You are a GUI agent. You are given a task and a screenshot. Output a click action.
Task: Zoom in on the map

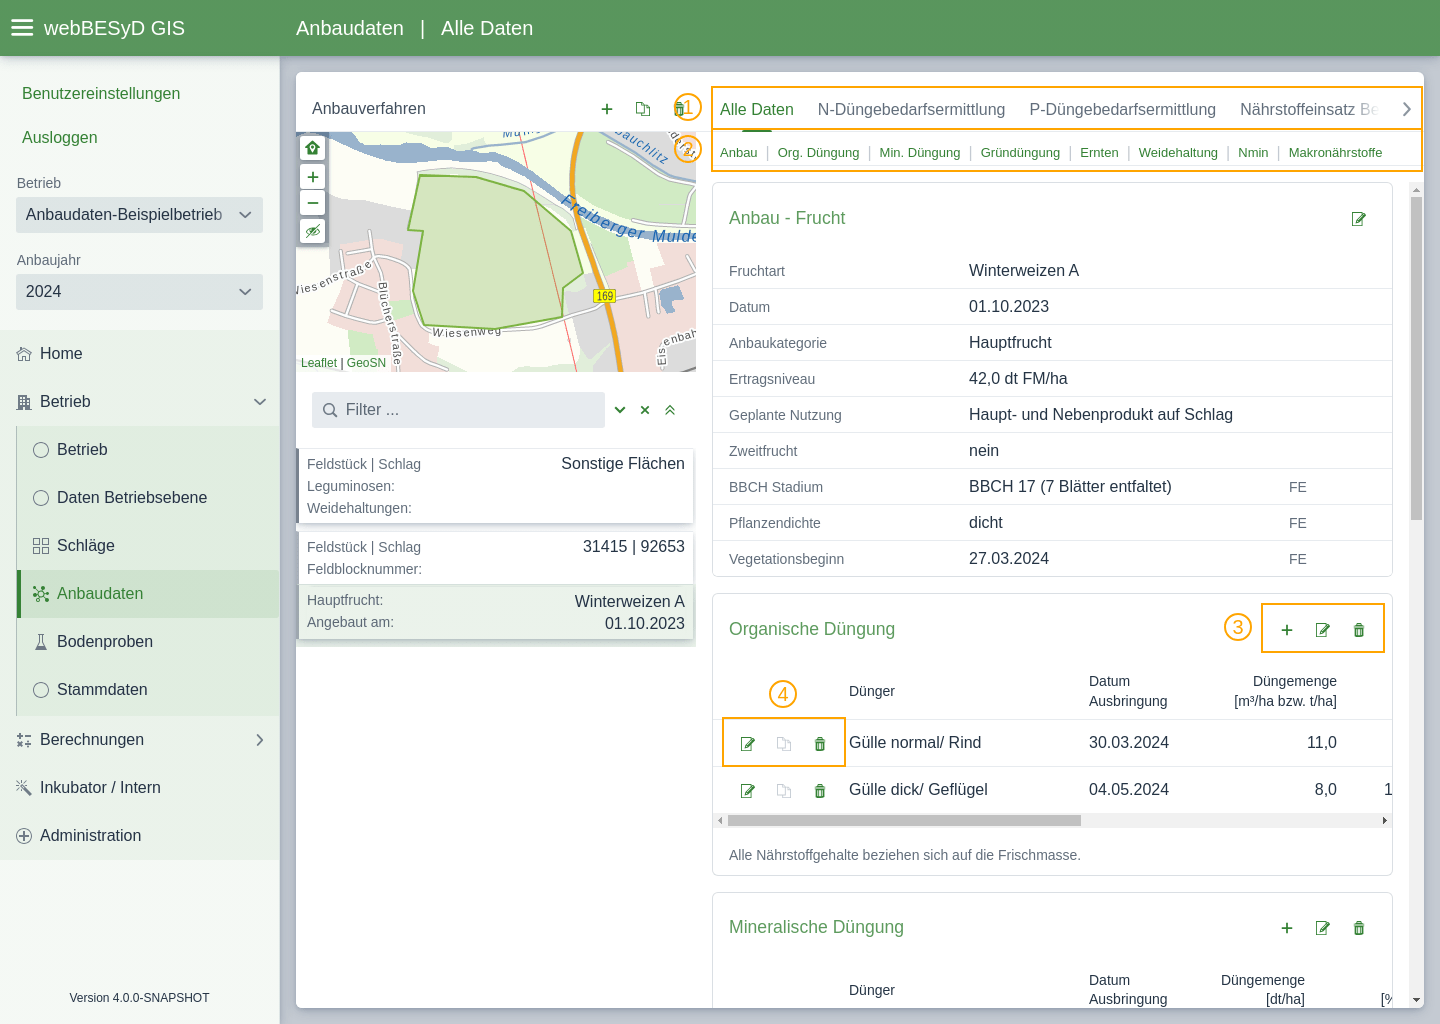(313, 177)
